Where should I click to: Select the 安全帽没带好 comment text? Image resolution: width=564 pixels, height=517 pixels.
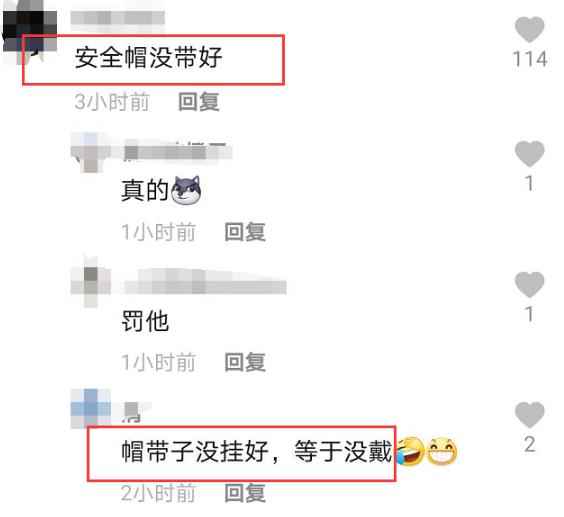pos(148,58)
